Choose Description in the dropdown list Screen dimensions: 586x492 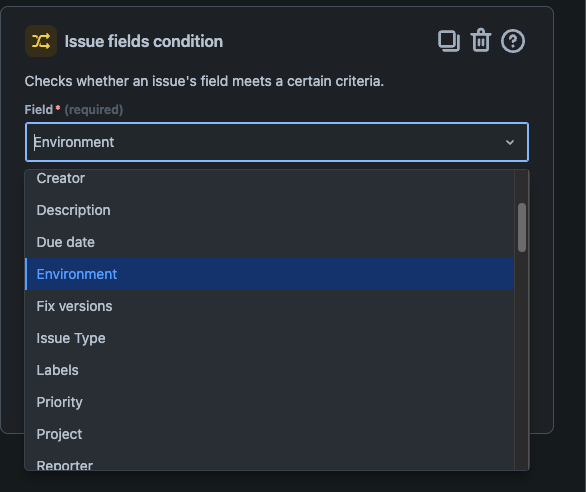pos(269,210)
